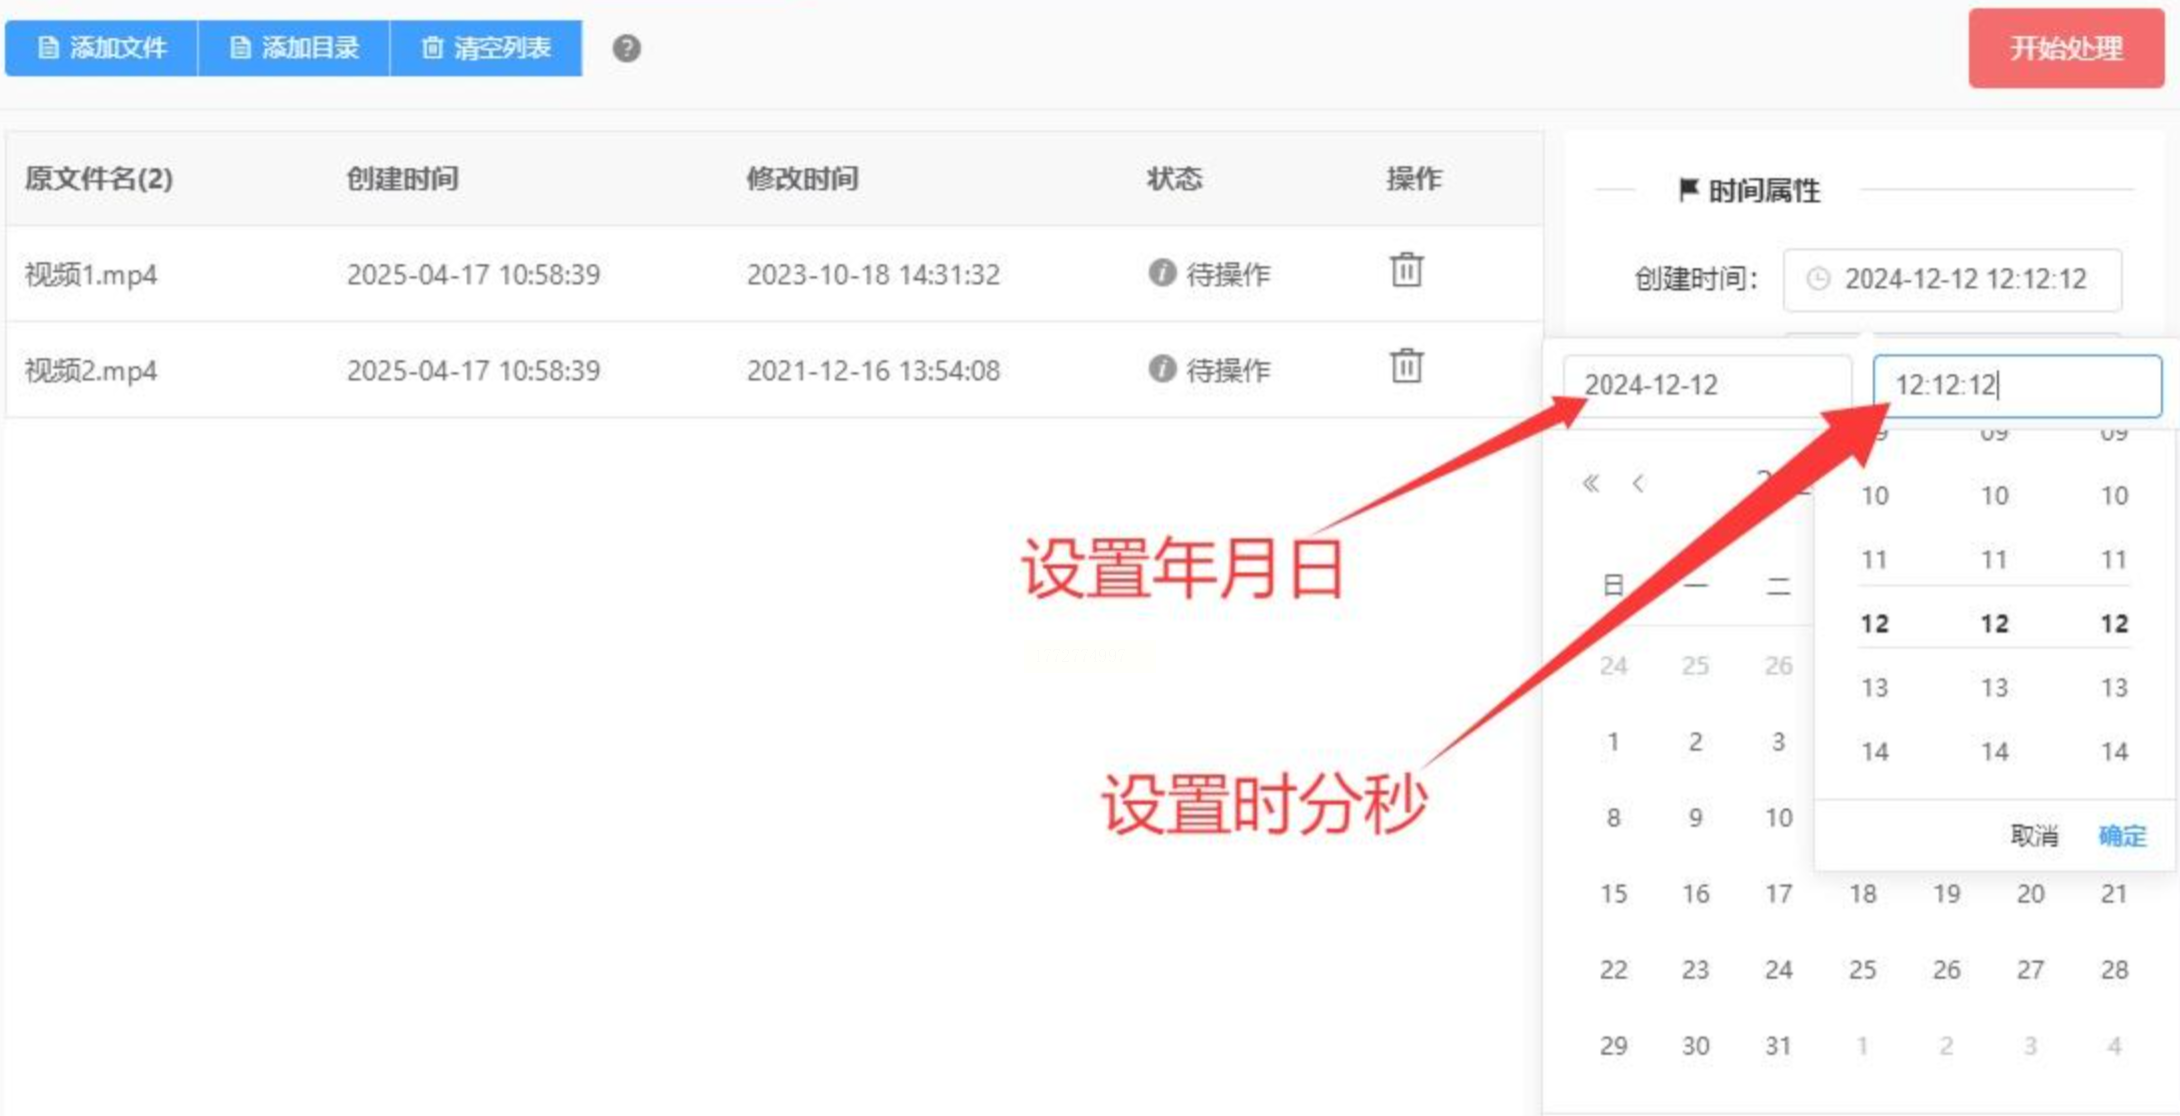2180x1116 pixels.
Task: Select hour 13 in time spinner
Action: pos(1875,688)
